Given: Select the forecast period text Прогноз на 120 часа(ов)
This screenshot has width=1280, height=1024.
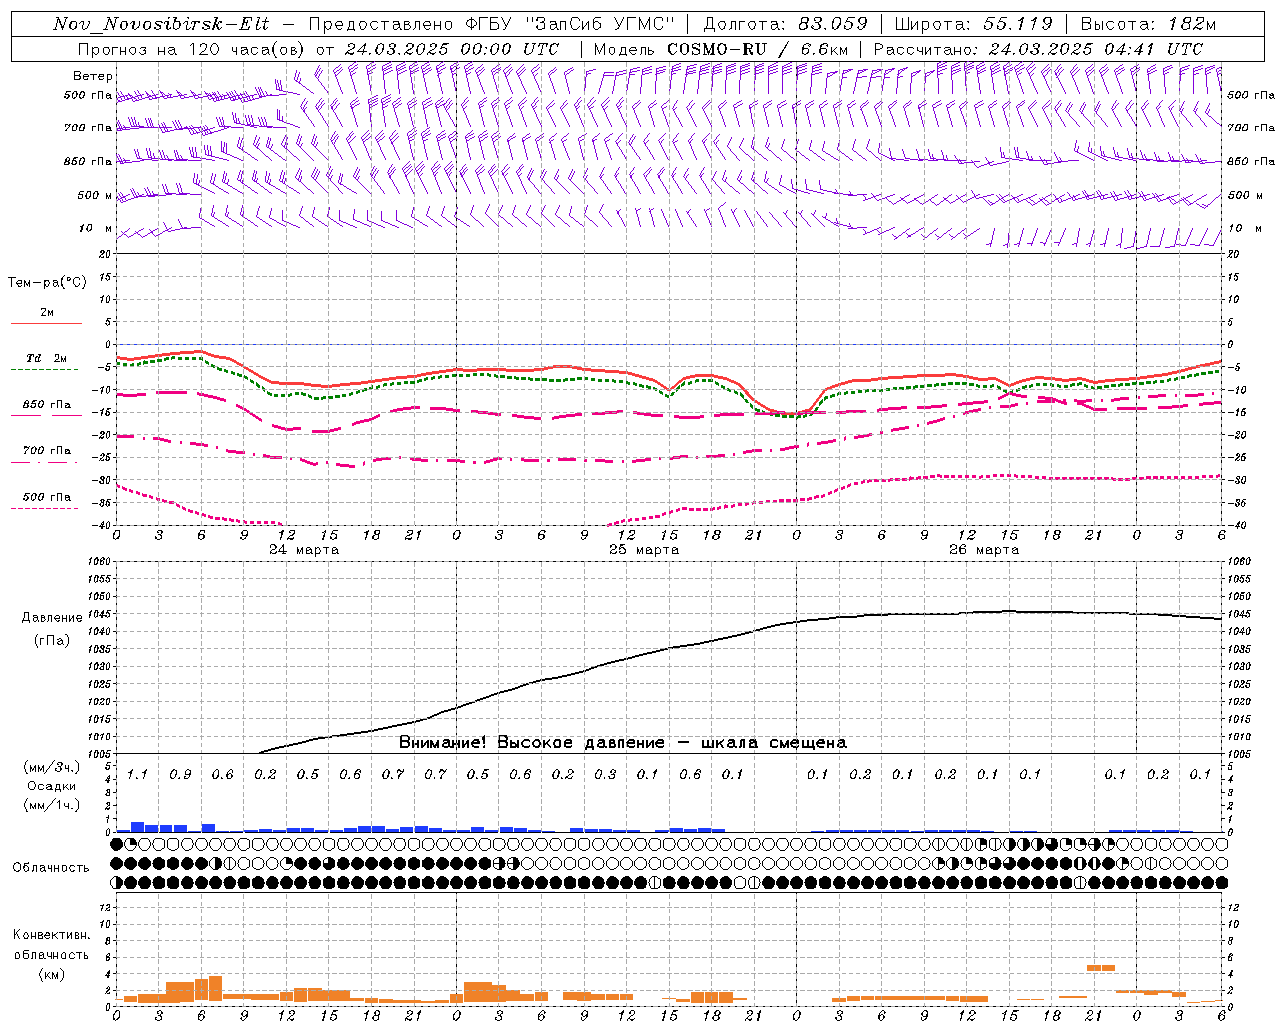Looking at the screenshot, I should (193, 49).
